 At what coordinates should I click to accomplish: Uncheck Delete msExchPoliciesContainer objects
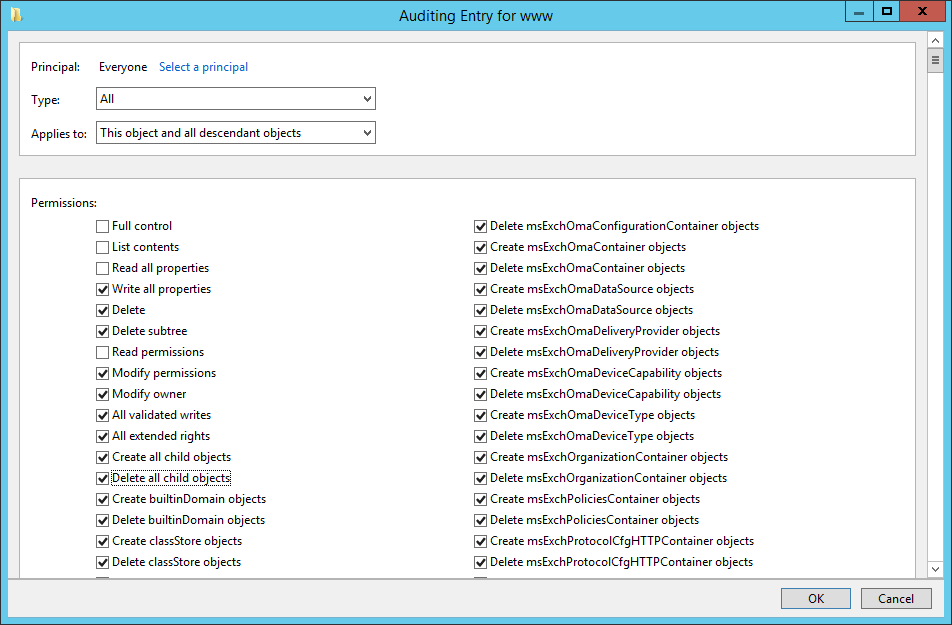pos(480,521)
